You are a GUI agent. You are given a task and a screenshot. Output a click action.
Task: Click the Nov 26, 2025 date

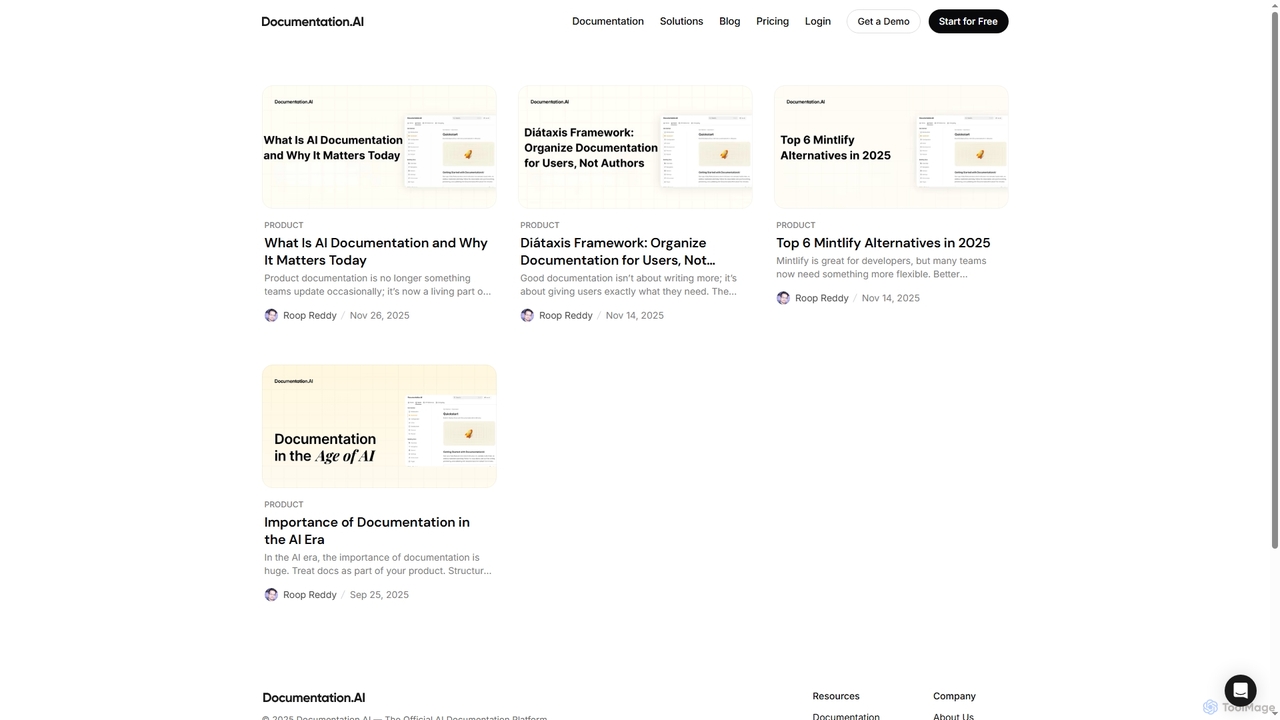[379, 315]
